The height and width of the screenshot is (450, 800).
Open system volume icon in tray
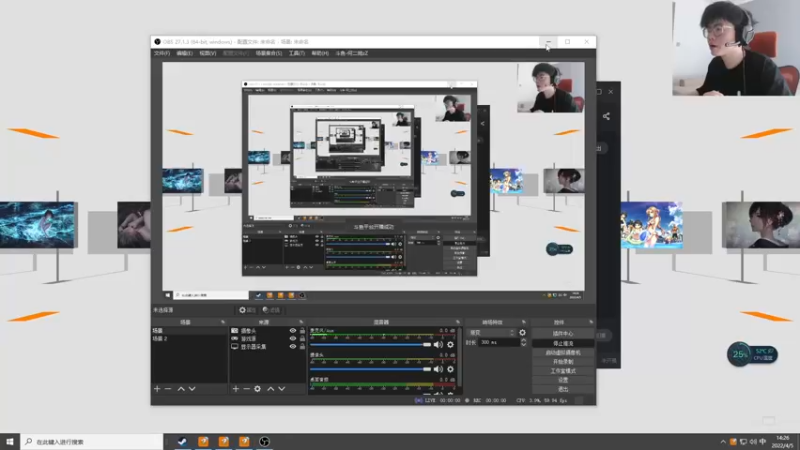click(x=753, y=442)
